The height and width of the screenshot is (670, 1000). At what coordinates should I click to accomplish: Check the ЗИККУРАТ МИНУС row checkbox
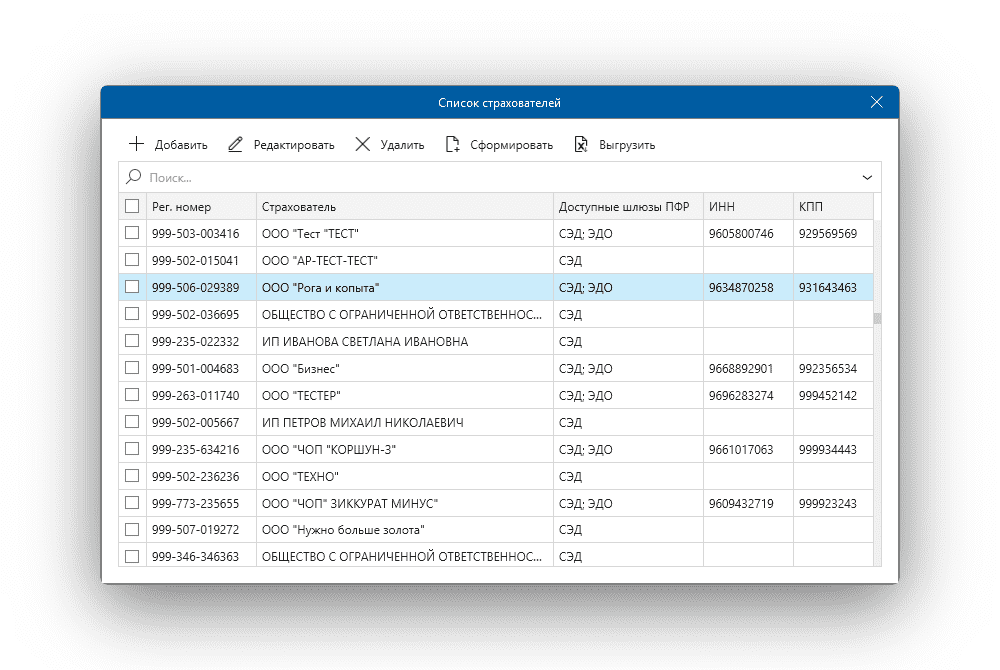(132, 502)
